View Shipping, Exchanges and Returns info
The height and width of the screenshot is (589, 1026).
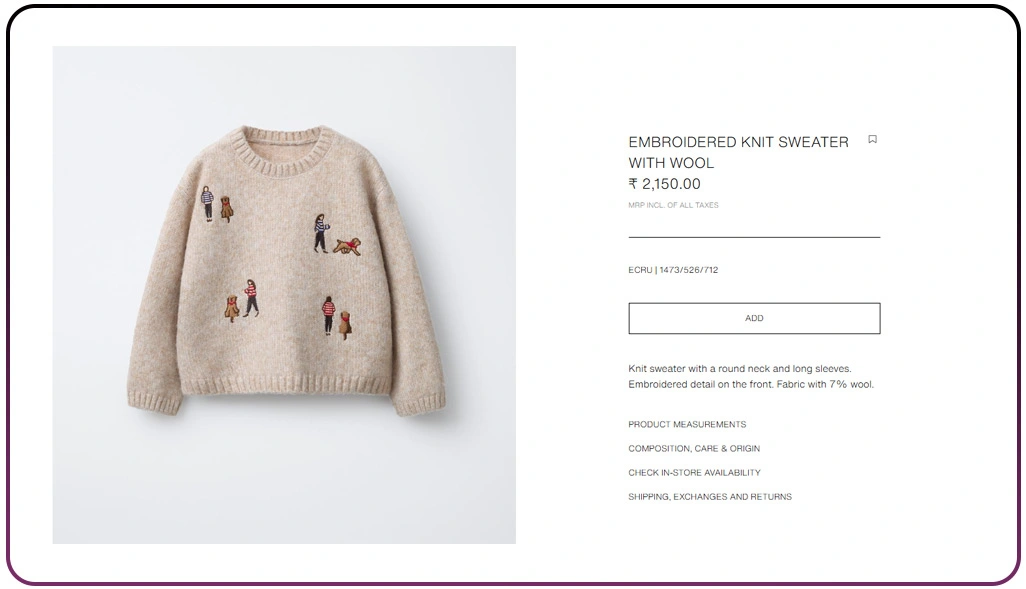[x=710, y=497]
